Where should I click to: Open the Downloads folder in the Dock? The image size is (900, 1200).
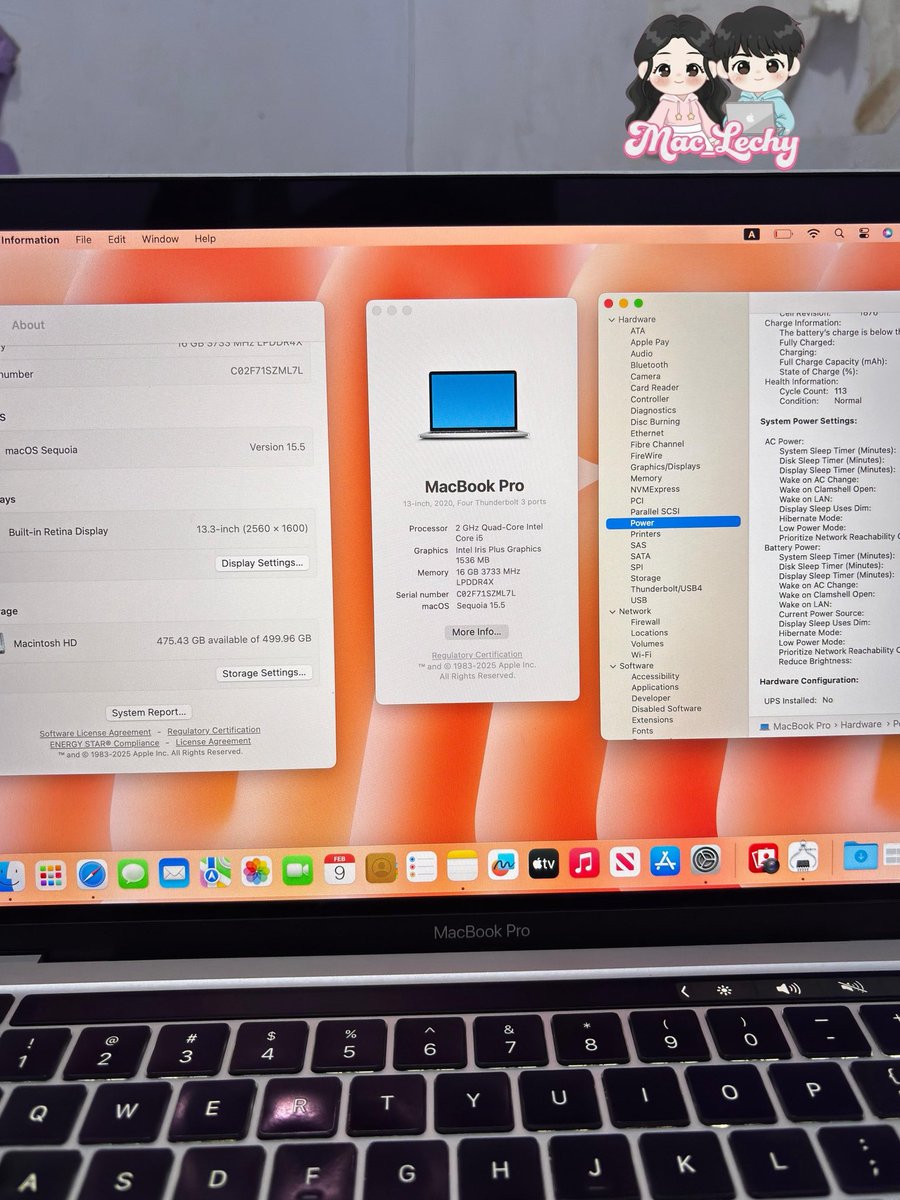pyautogui.click(x=860, y=855)
